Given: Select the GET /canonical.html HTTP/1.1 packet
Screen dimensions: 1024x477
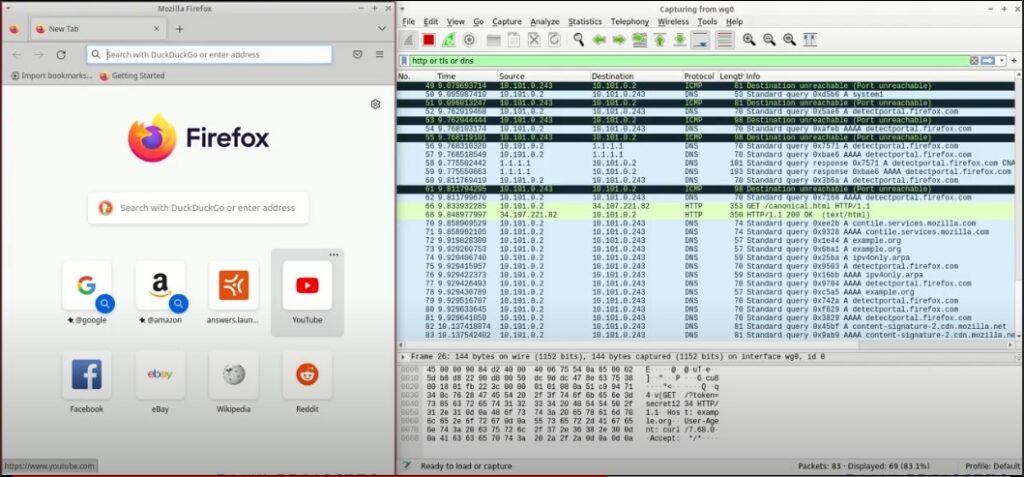Looking at the screenshot, I should (707, 206).
